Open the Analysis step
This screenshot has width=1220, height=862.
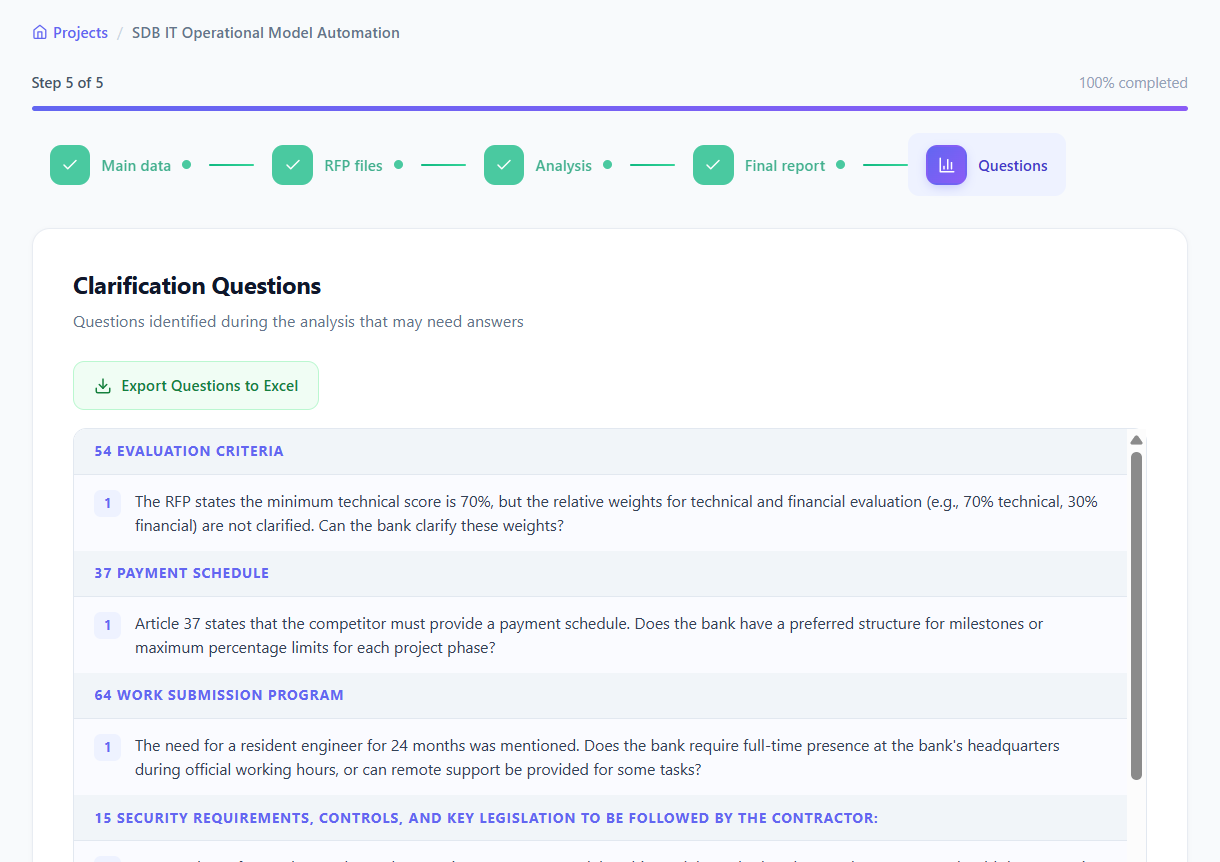pos(563,166)
